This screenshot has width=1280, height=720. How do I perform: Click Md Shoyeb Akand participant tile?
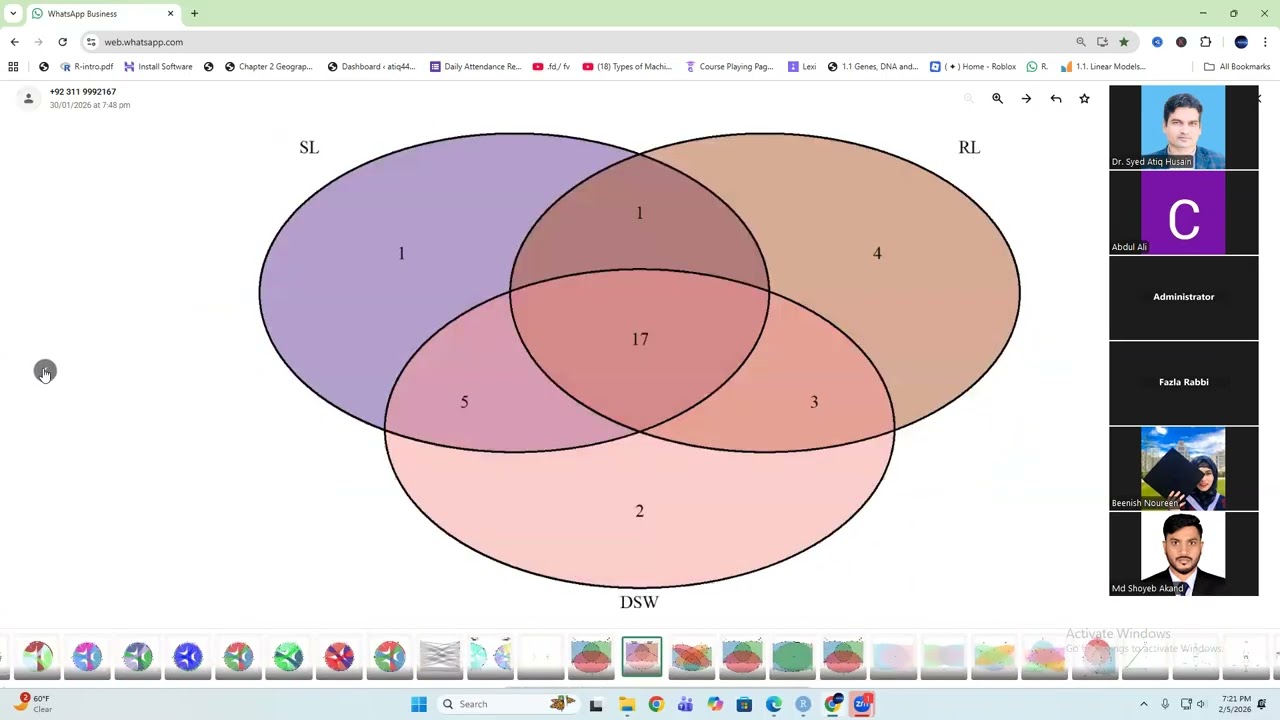[x=1184, y=553]
